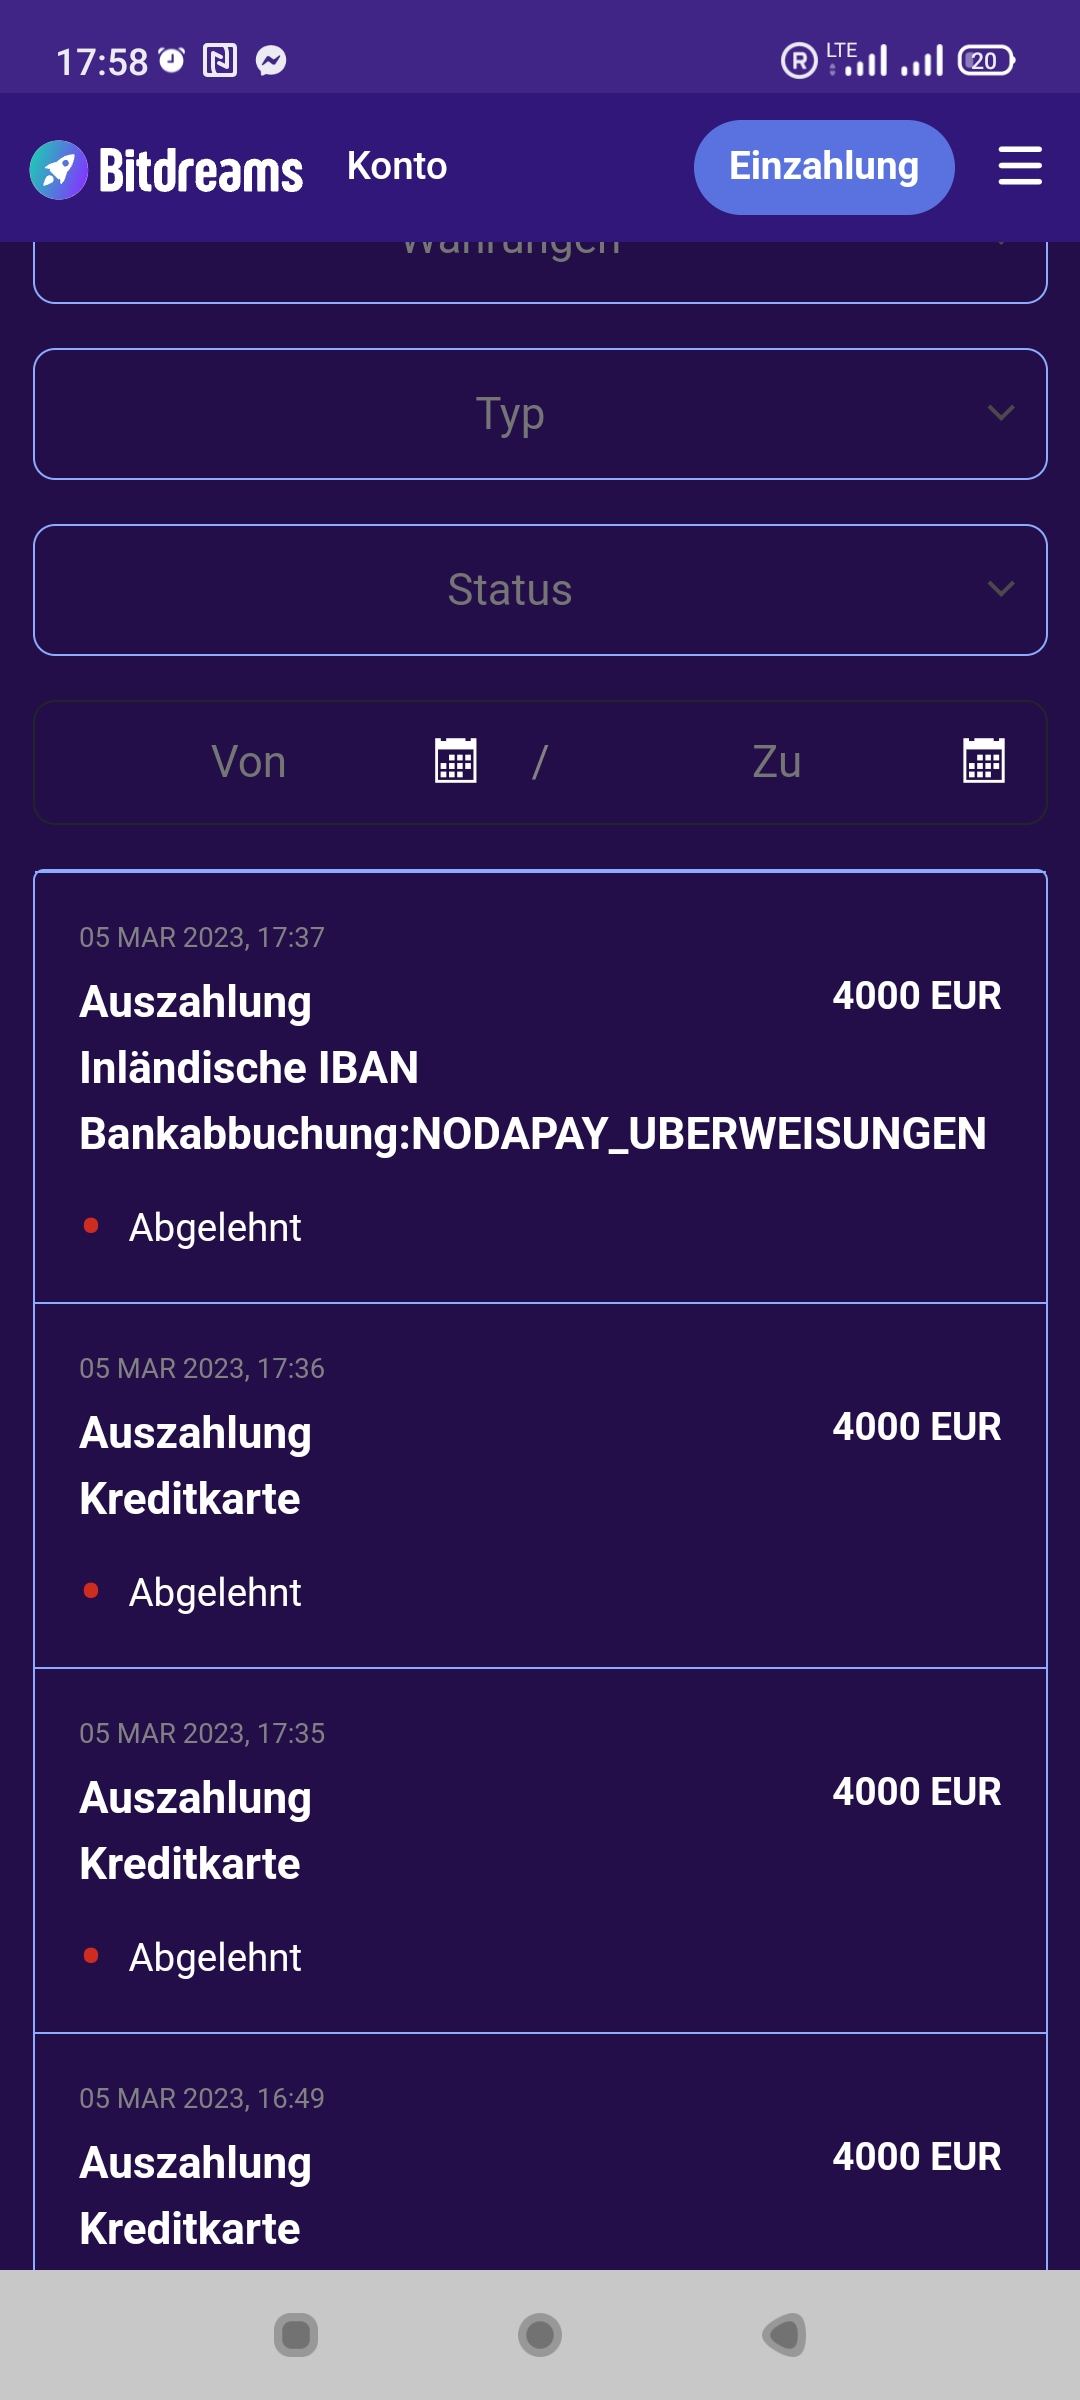Expand the Typ dropdown
This screenshot has height=2400, width=1080.
pos(540,414)
